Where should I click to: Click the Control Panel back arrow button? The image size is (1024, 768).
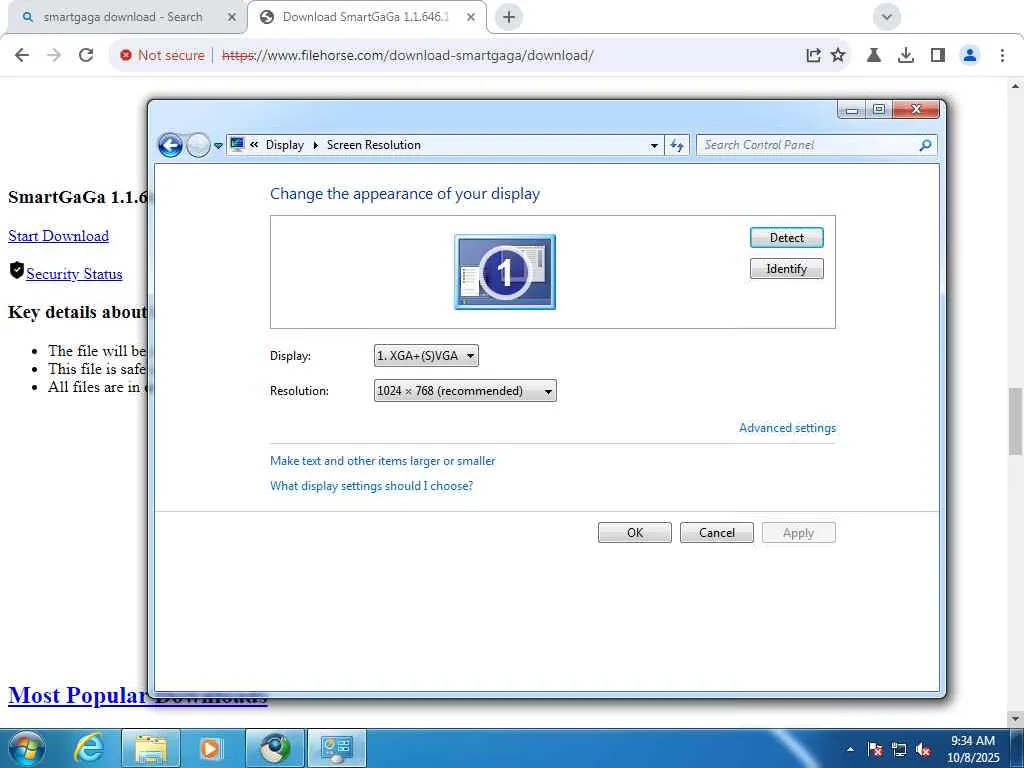170,145
